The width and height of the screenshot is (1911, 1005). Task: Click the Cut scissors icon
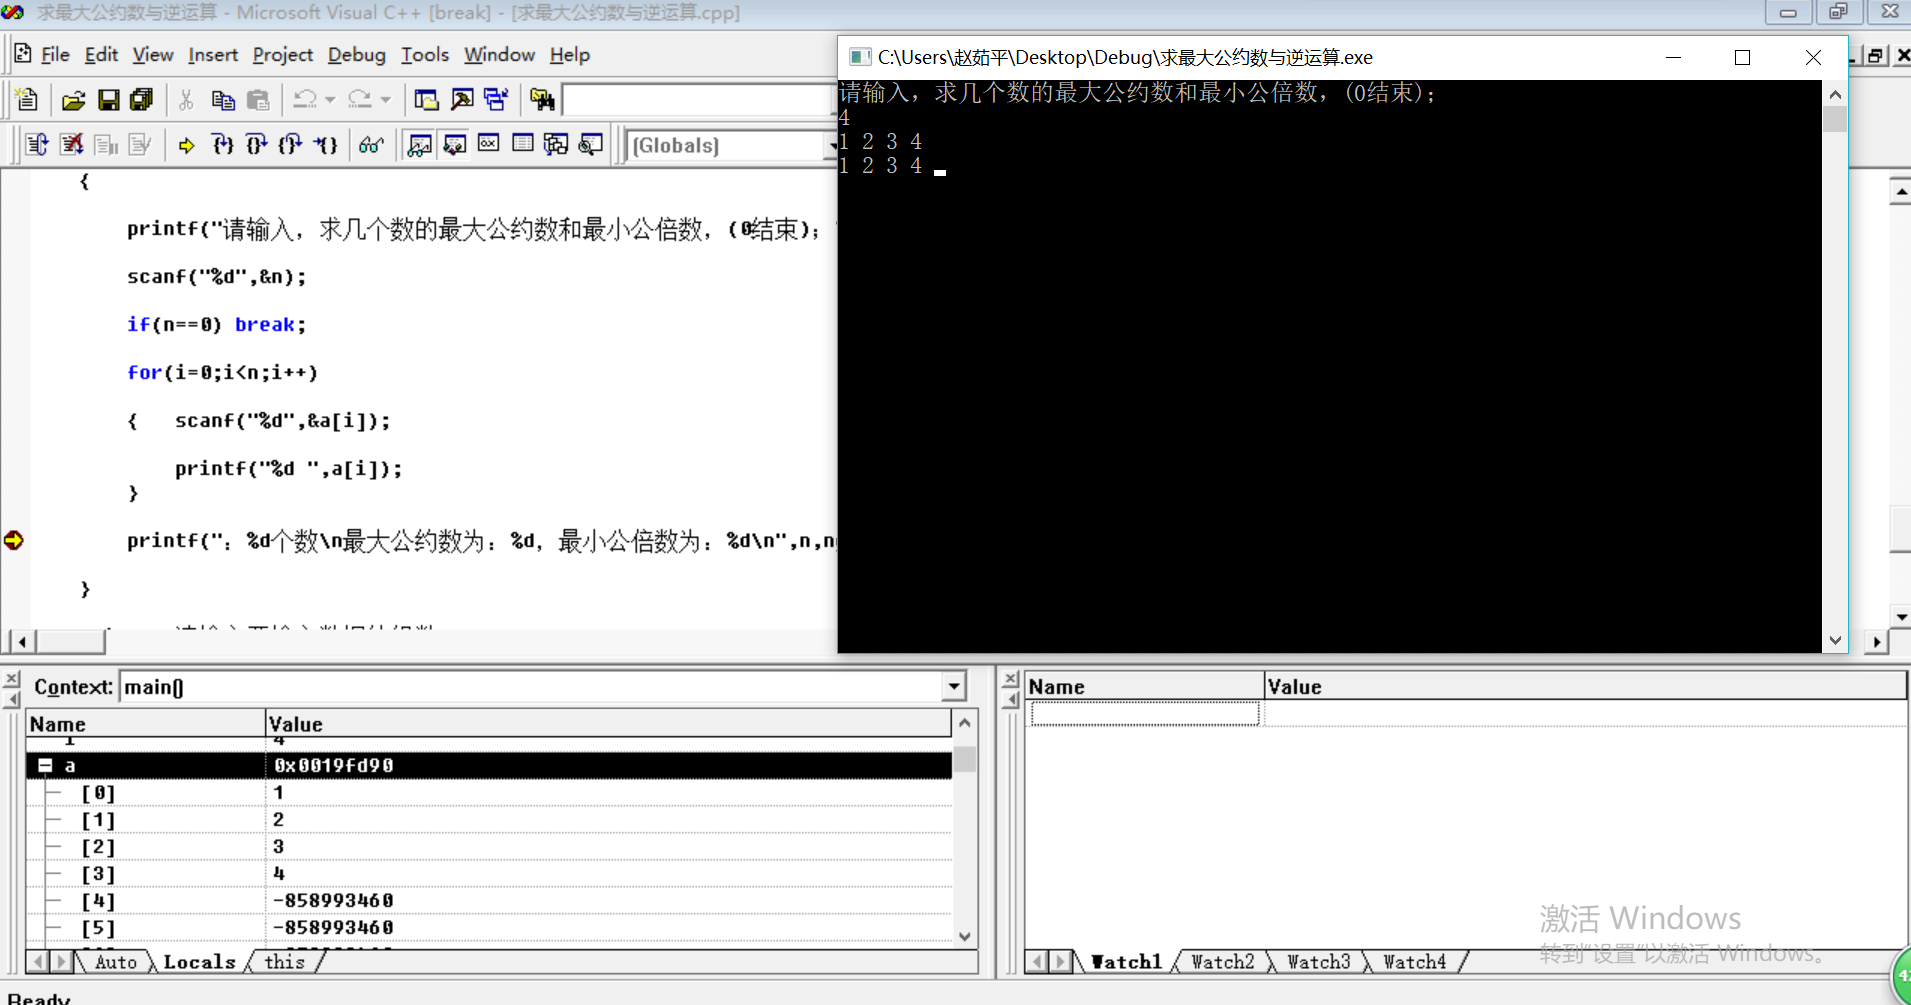186,100
